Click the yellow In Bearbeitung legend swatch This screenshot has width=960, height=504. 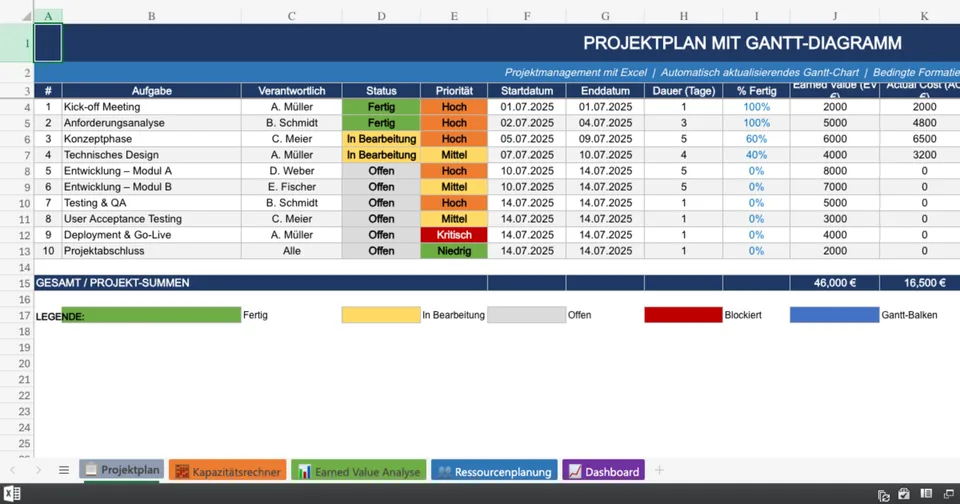tap(381, 315)
